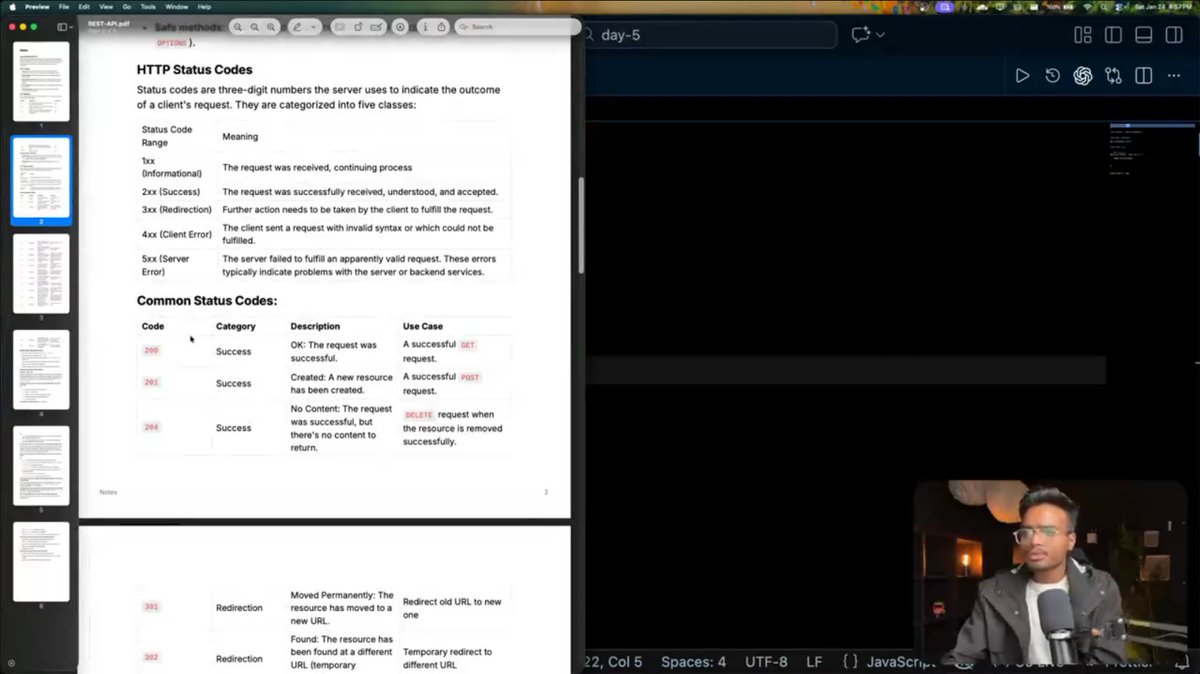The width and height of the screenshot is (1200, 674).
Task: Select page 5 thumbnail in sidebar
Action: tap(41, 466)
